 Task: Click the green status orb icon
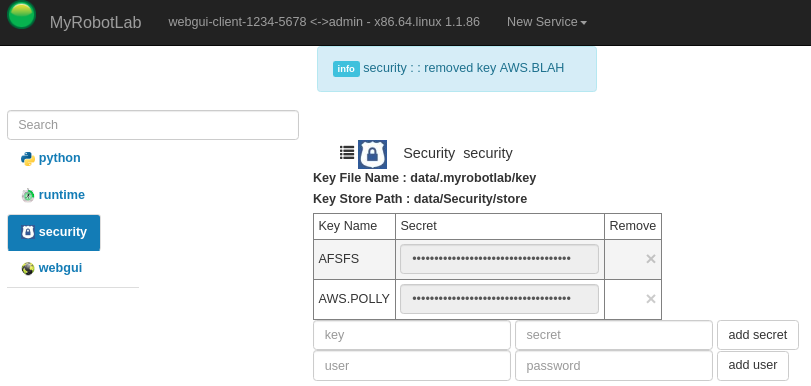21,14
